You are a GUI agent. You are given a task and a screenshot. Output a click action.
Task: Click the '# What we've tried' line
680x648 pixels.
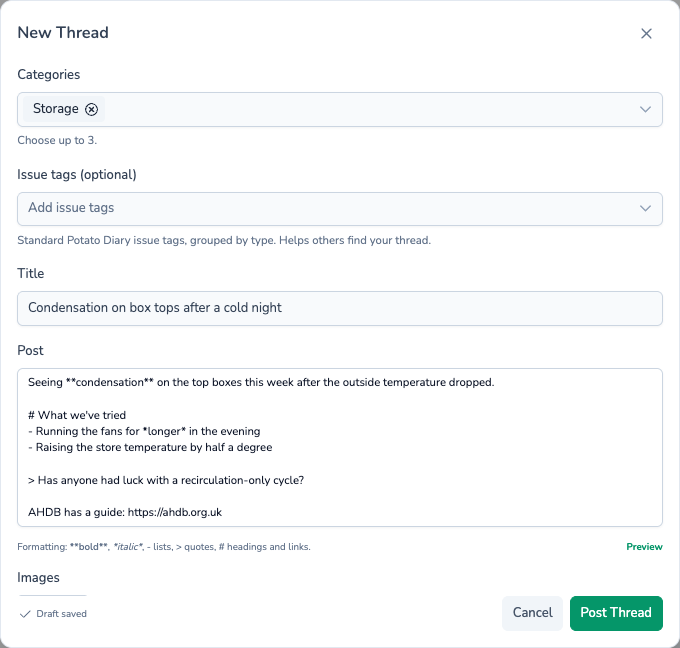pyautogui.click(x=77, y=415)
